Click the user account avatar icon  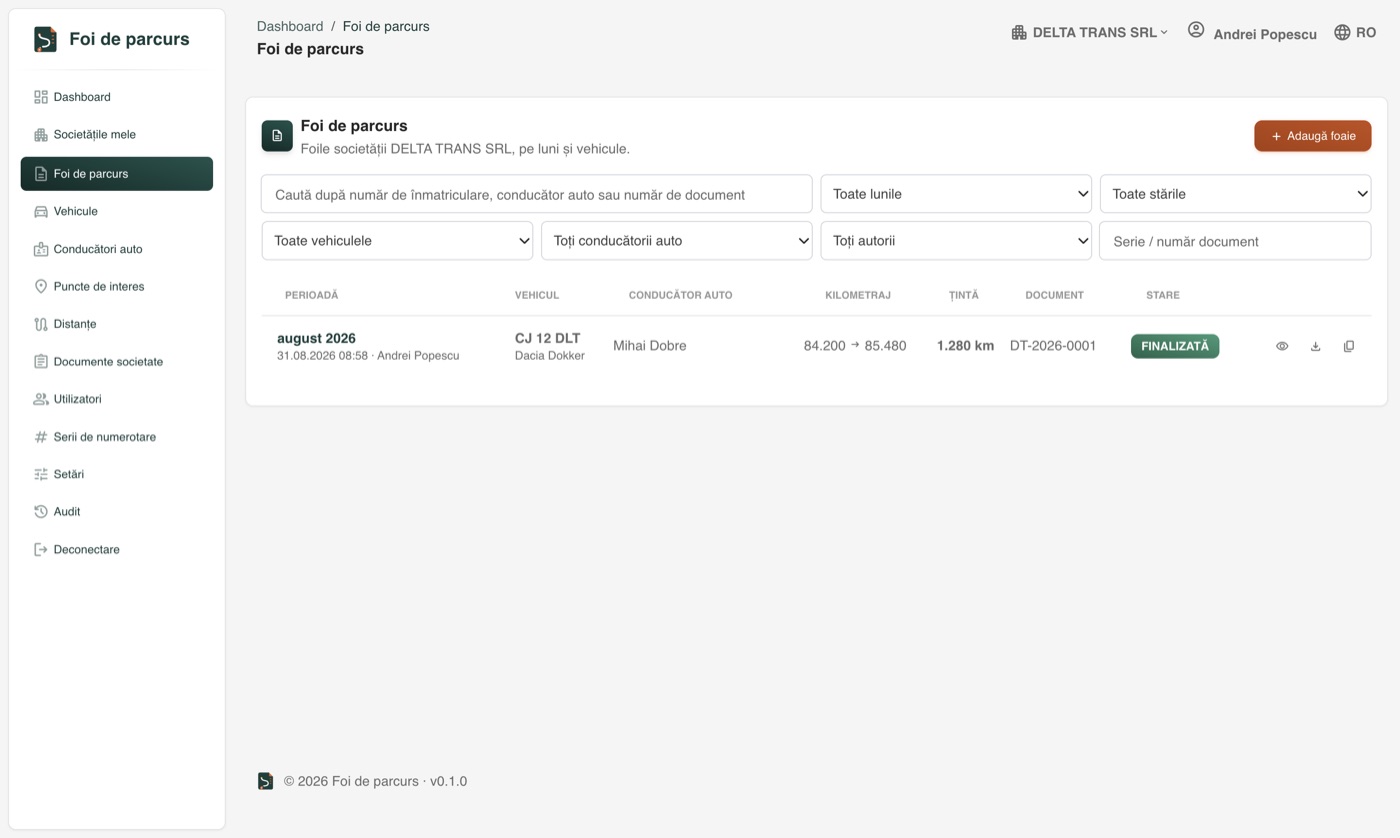tap(1196, 30)
